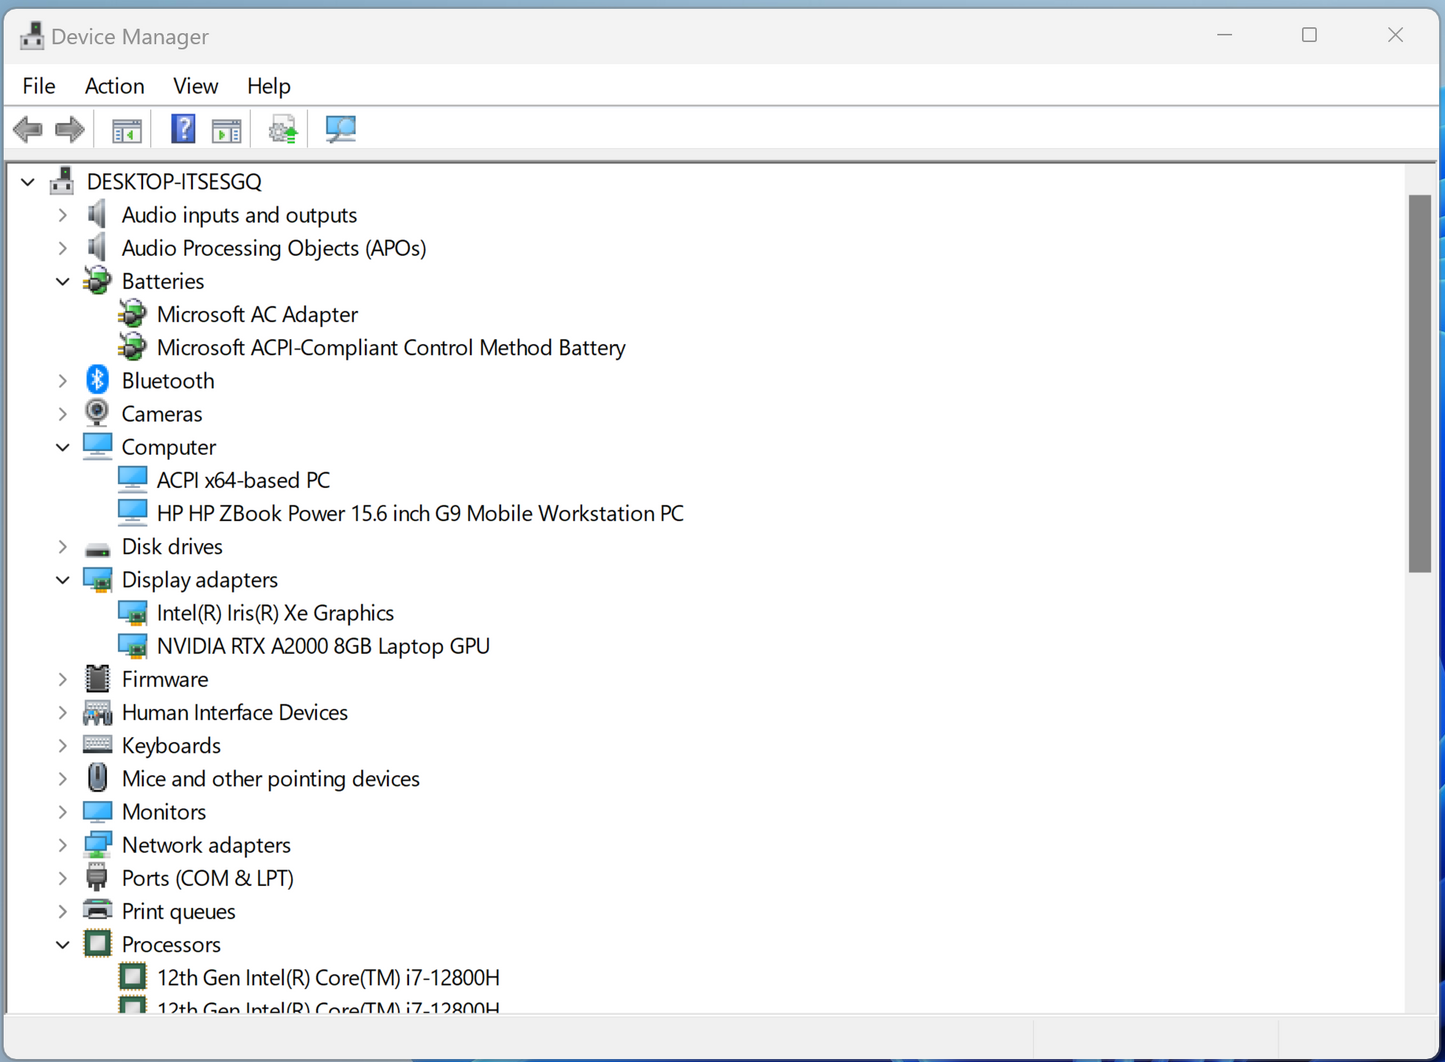Expand the Keyboards category
Viewport: 1445px width, 1062px height.
[x=63, y=746]
